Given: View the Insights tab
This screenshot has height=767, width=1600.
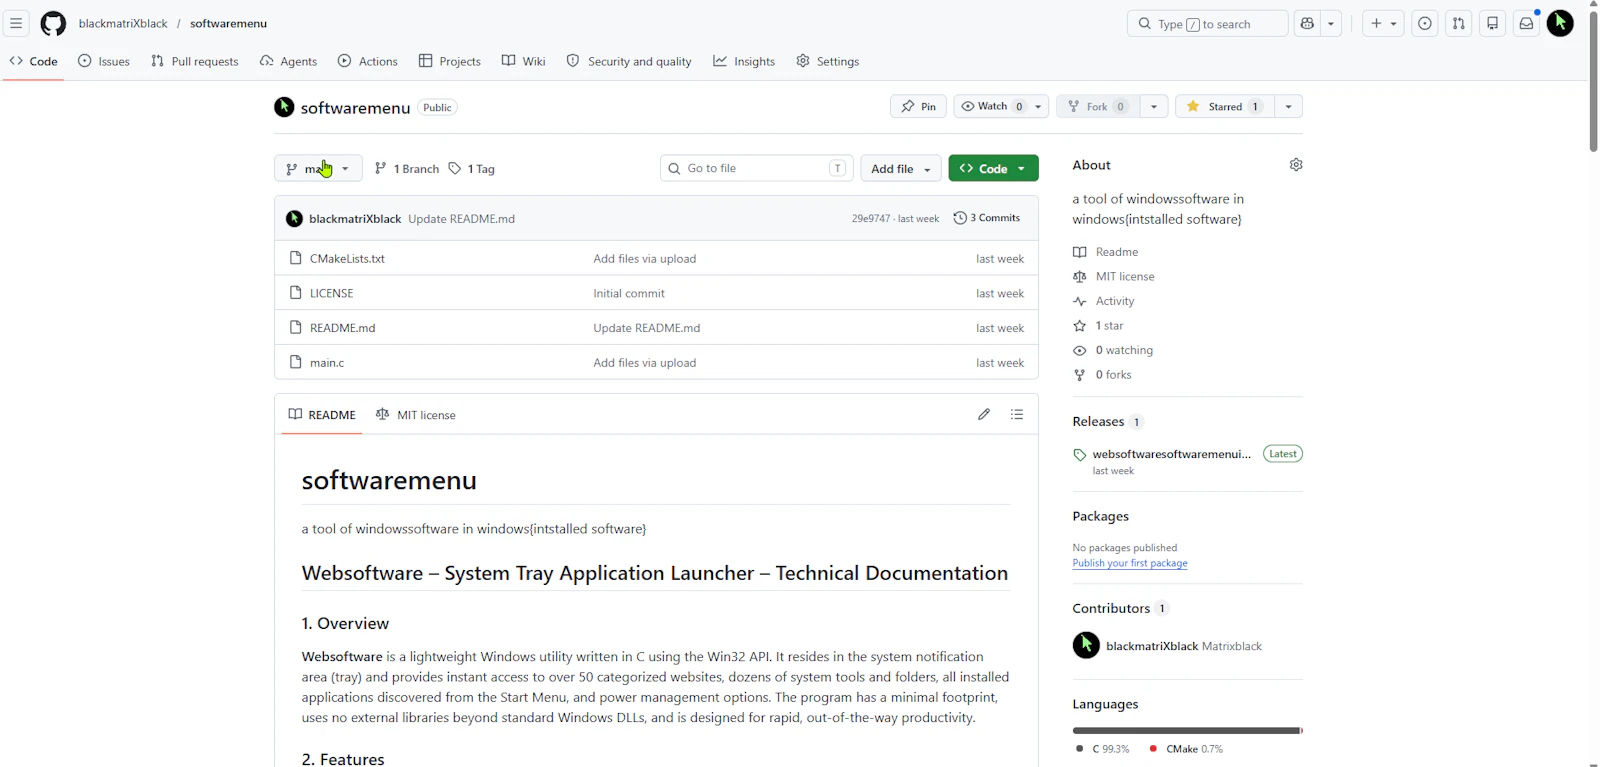Looking at the screenshot, I should coord(744,61).
